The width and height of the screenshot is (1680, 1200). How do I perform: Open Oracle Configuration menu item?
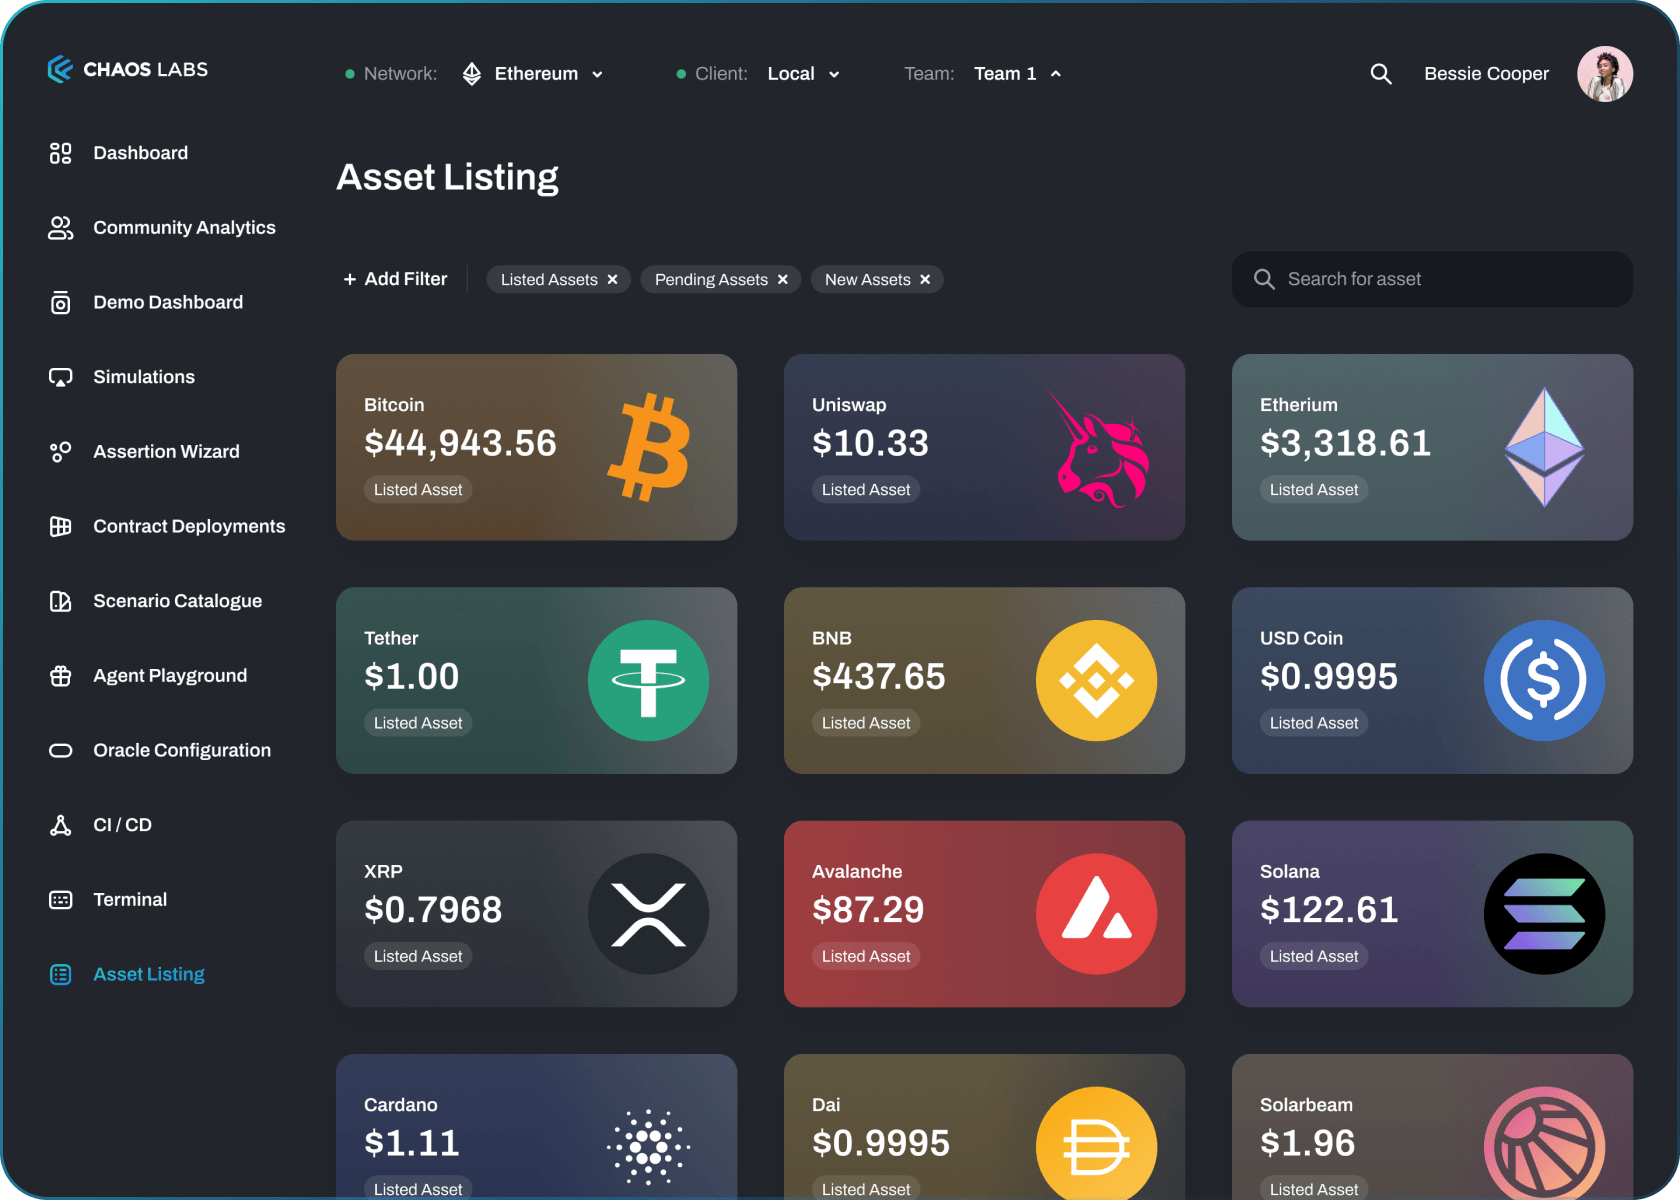point(182,750)
